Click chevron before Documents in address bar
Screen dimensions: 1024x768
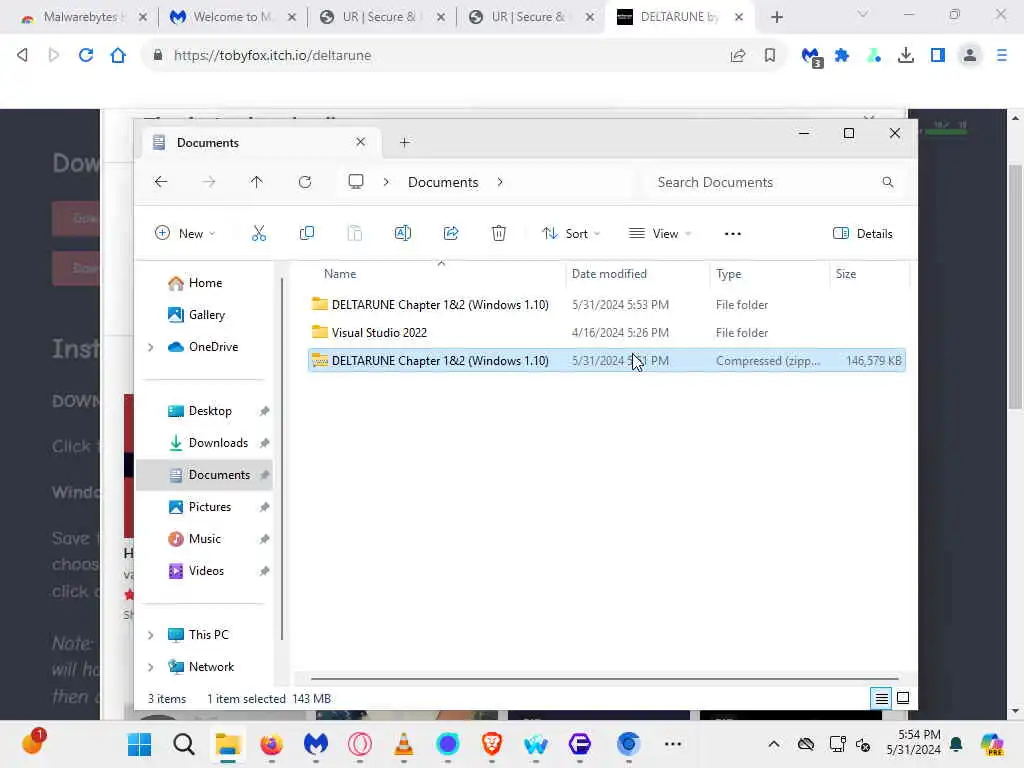pyautogui.click(x=386, y=182)
